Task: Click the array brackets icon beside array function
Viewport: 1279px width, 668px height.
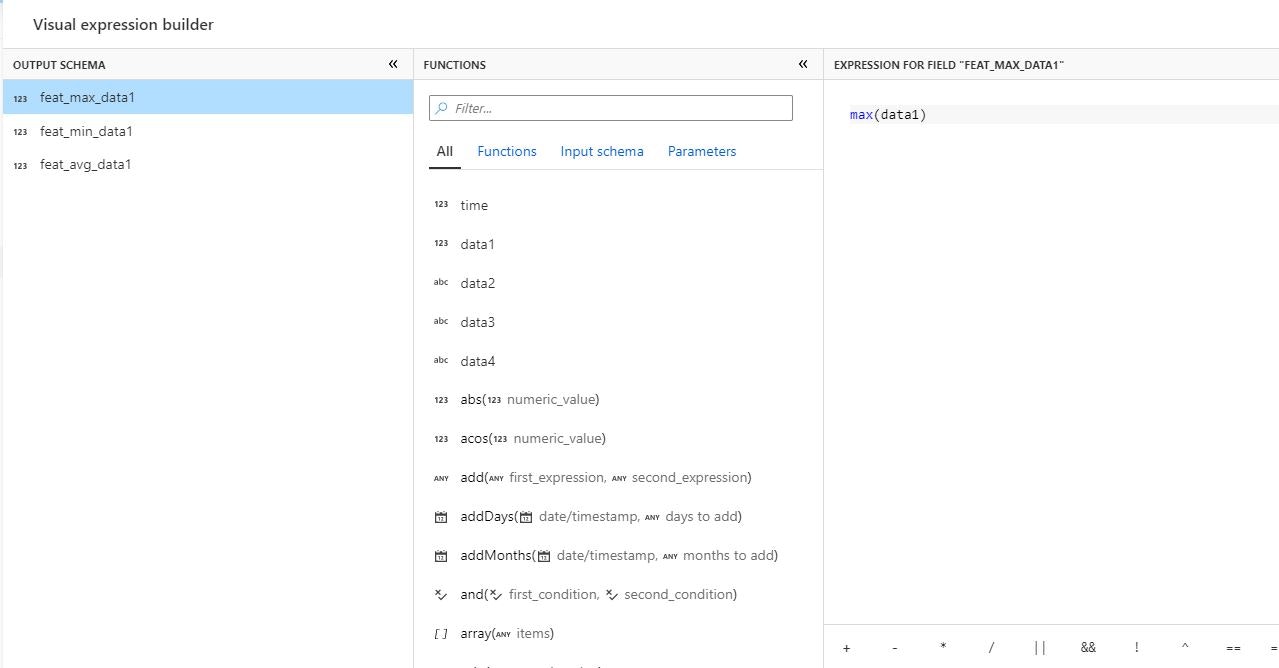Action: (x=440, y=632)
